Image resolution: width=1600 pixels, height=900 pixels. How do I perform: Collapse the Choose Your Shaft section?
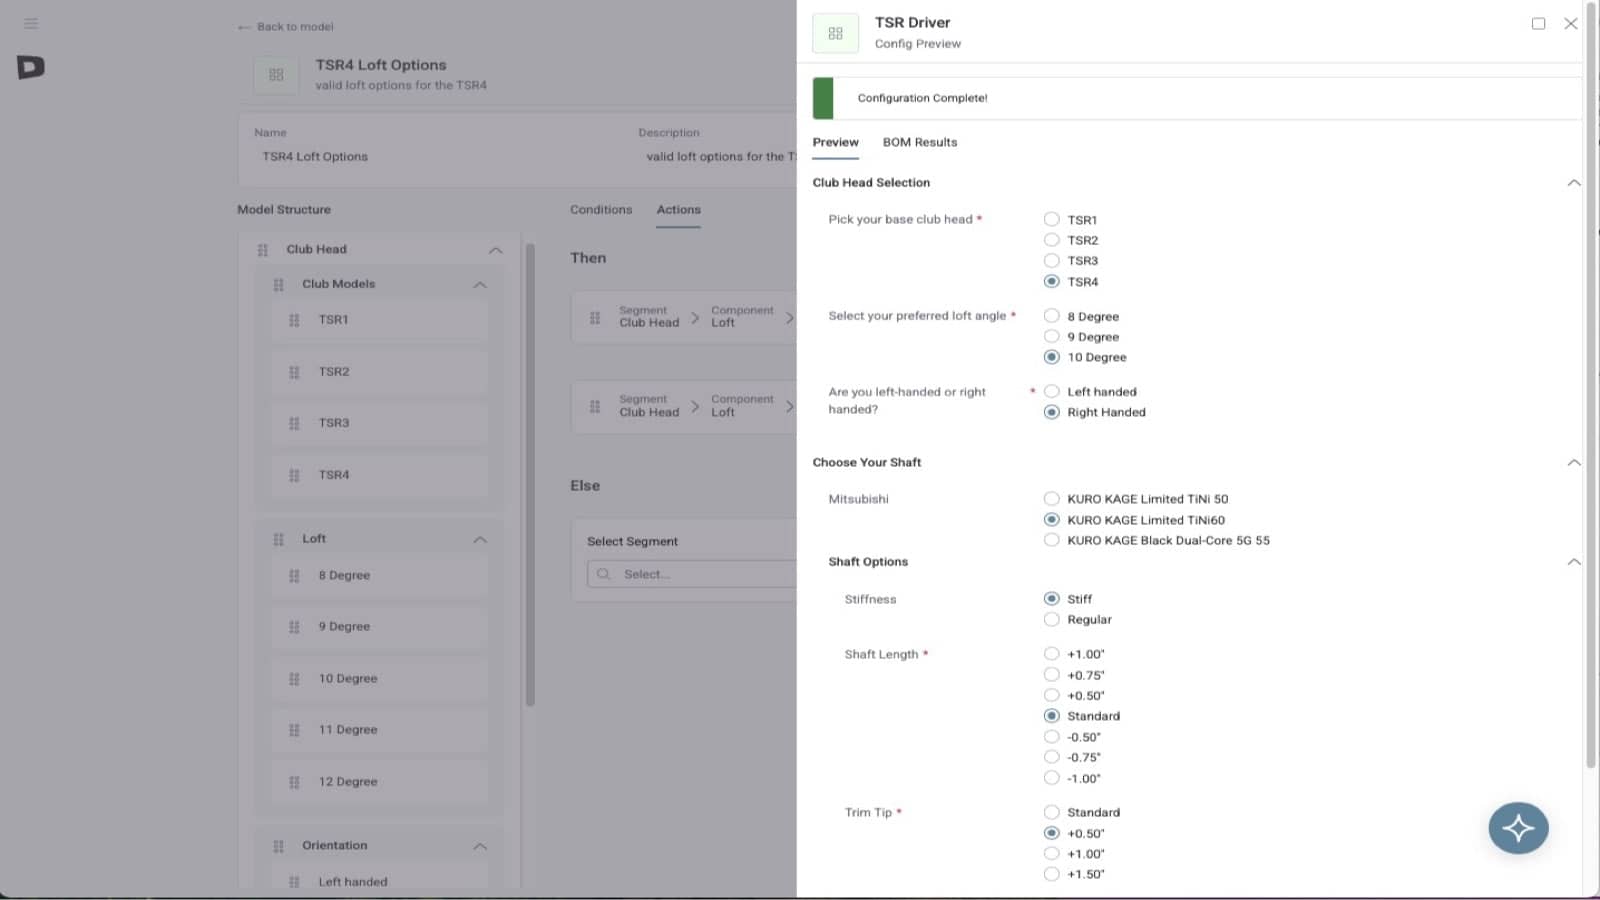[1575, 462]
